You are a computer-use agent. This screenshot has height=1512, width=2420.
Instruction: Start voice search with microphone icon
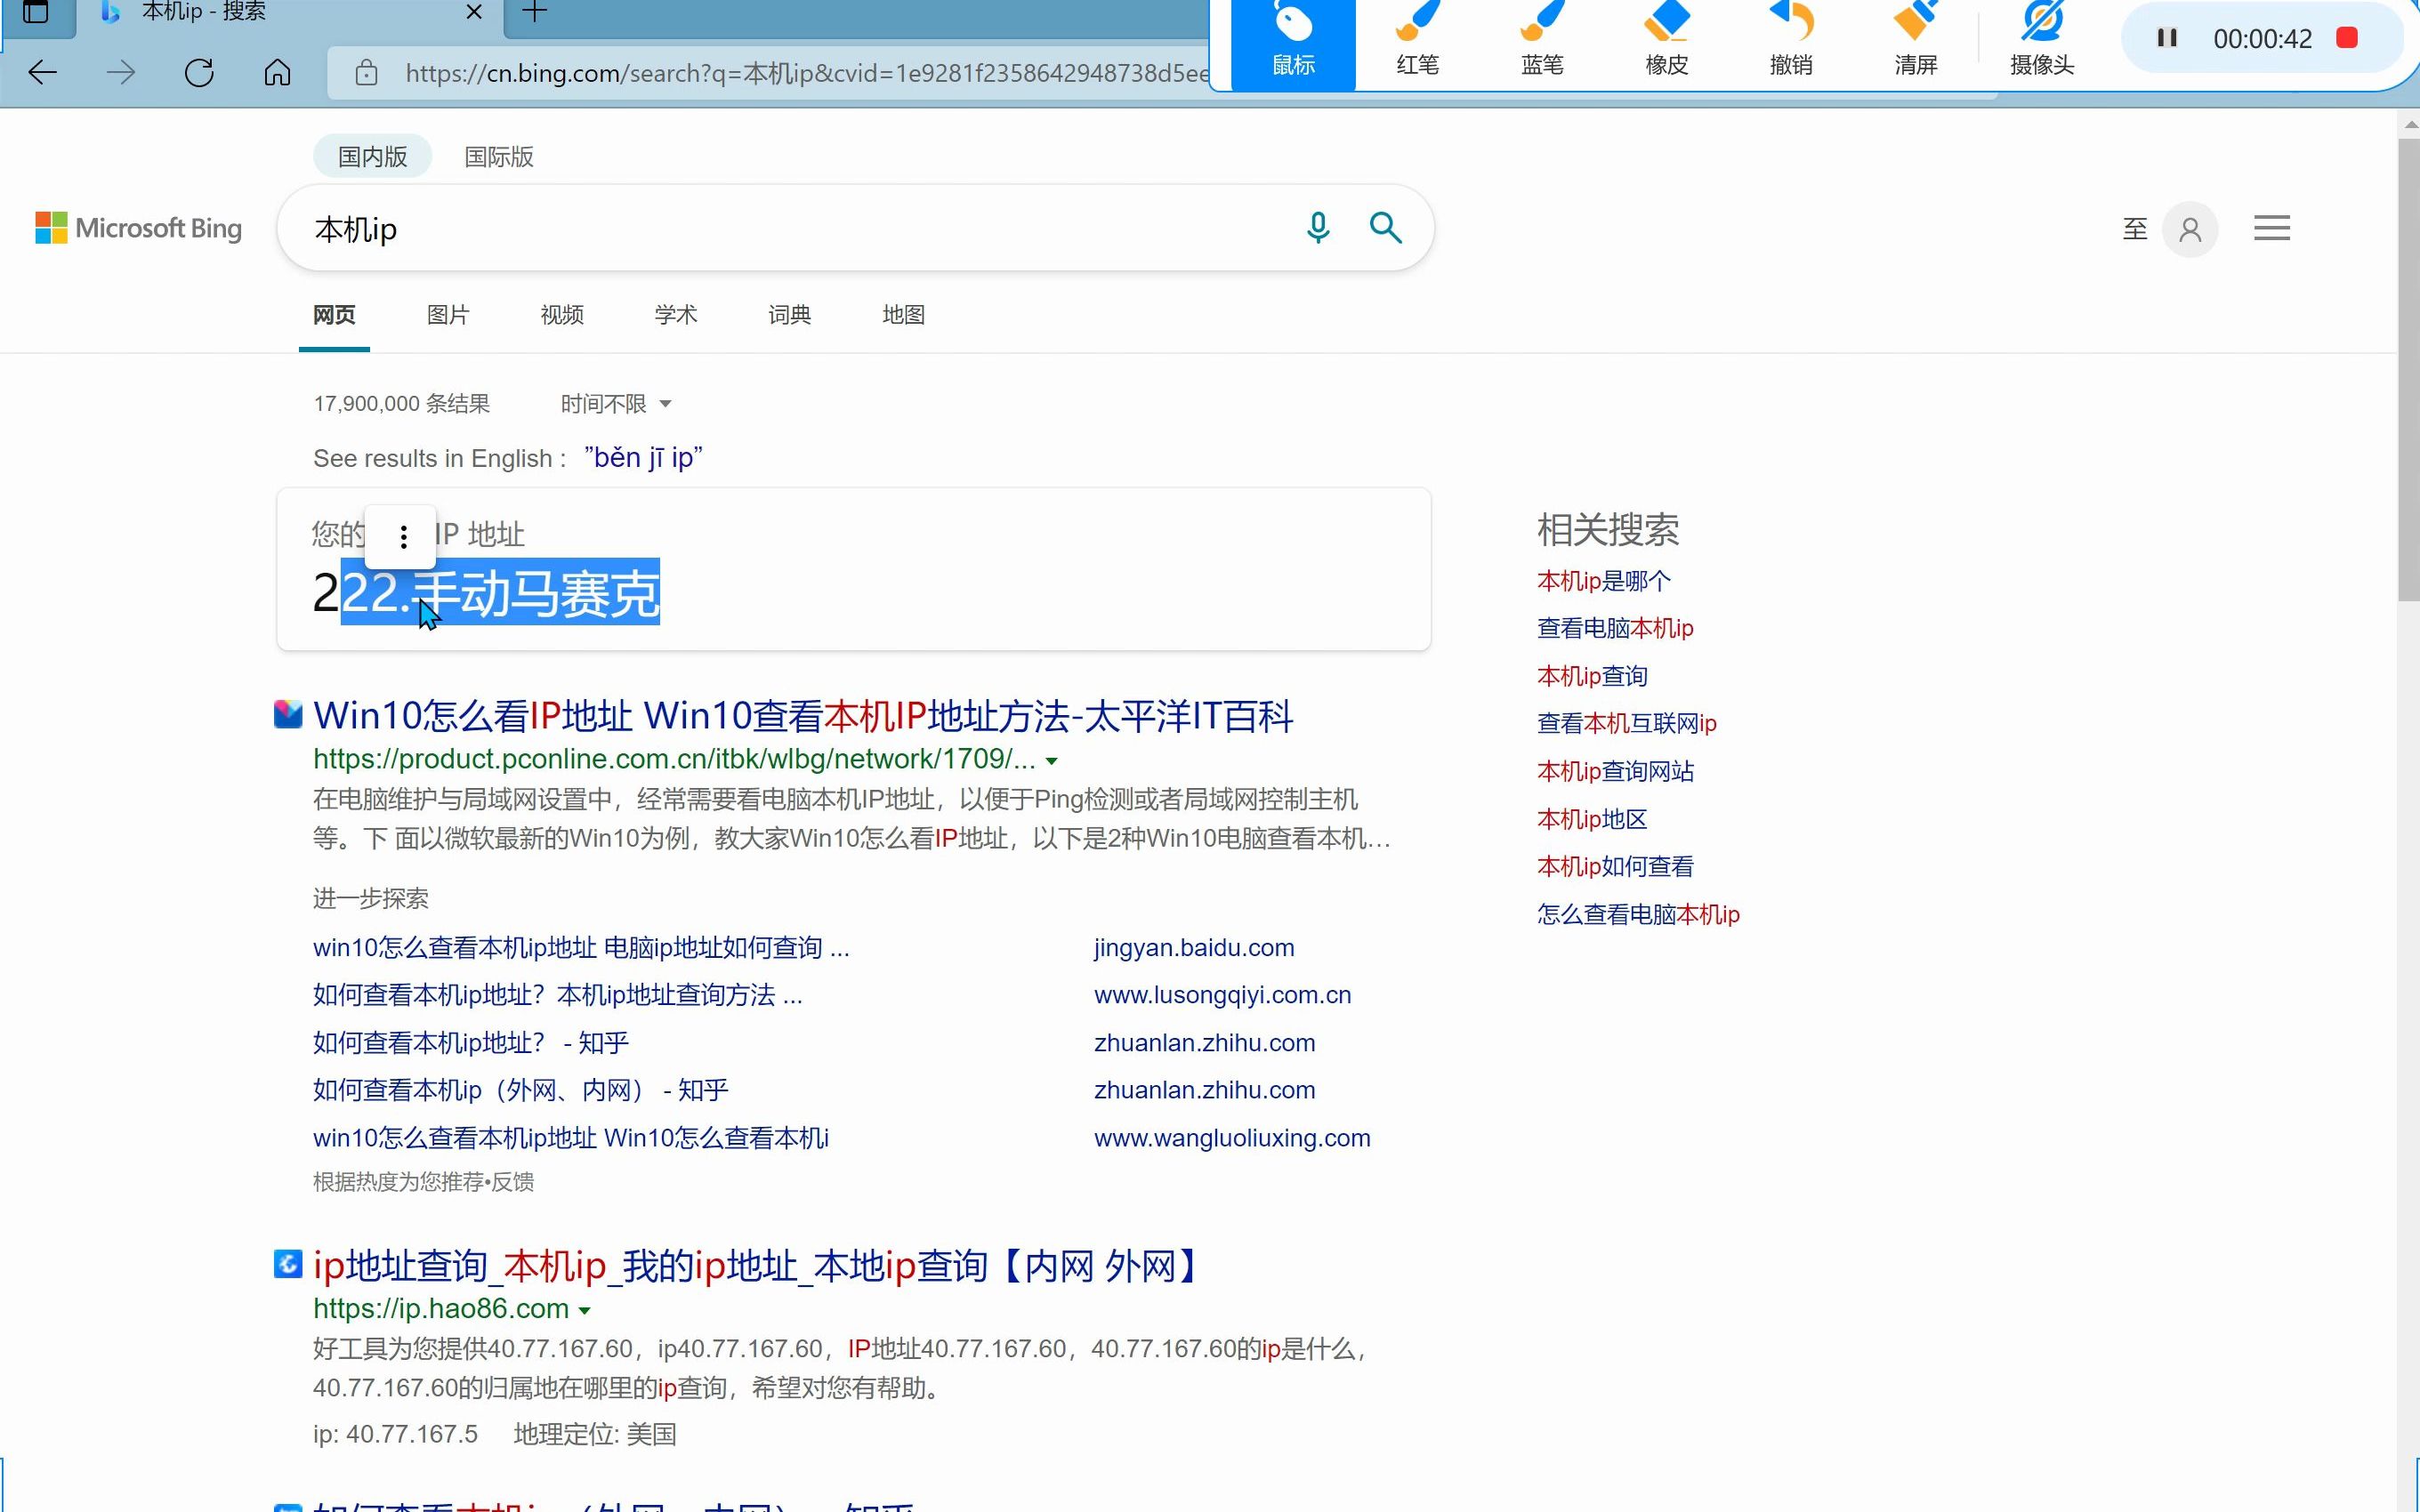tap(1318, 228)
